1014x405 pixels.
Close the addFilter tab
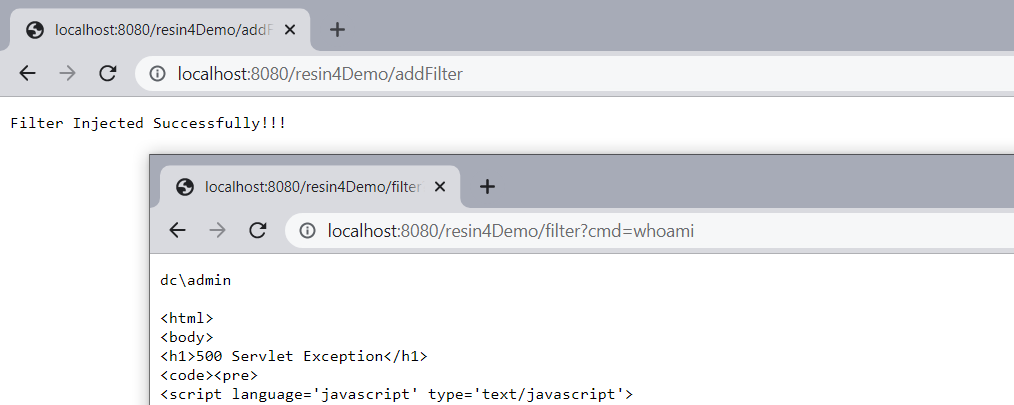(x=290, y=30)
